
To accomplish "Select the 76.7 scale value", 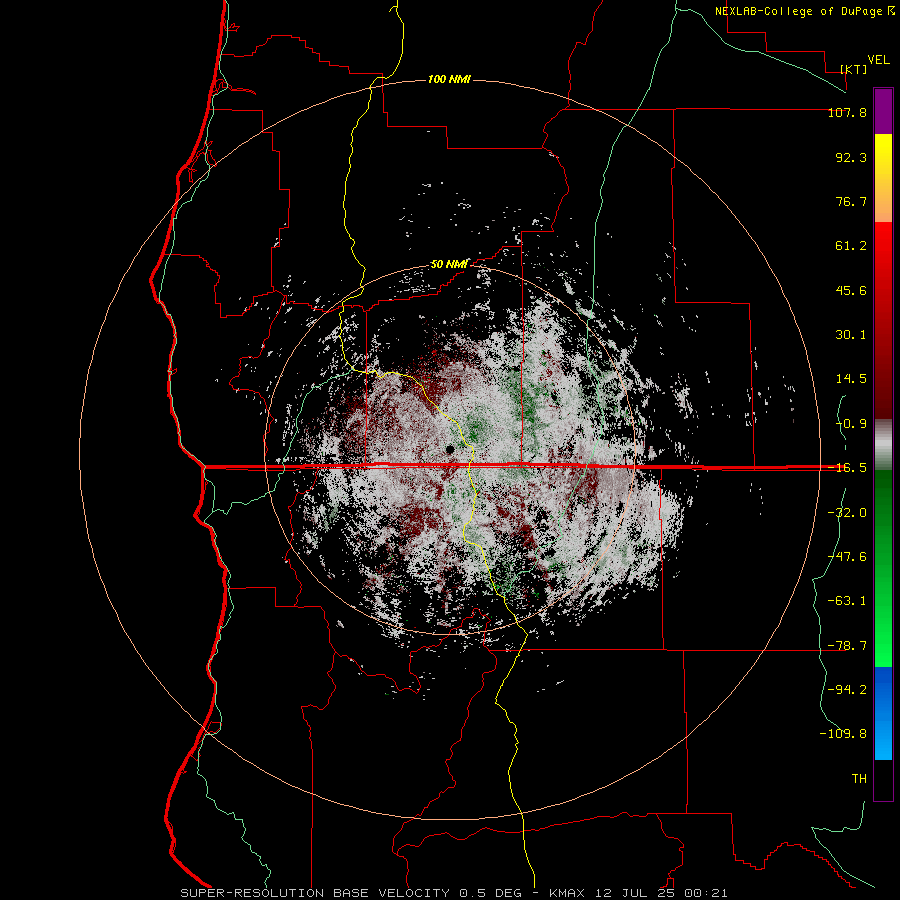I will (x=851, y=201).
